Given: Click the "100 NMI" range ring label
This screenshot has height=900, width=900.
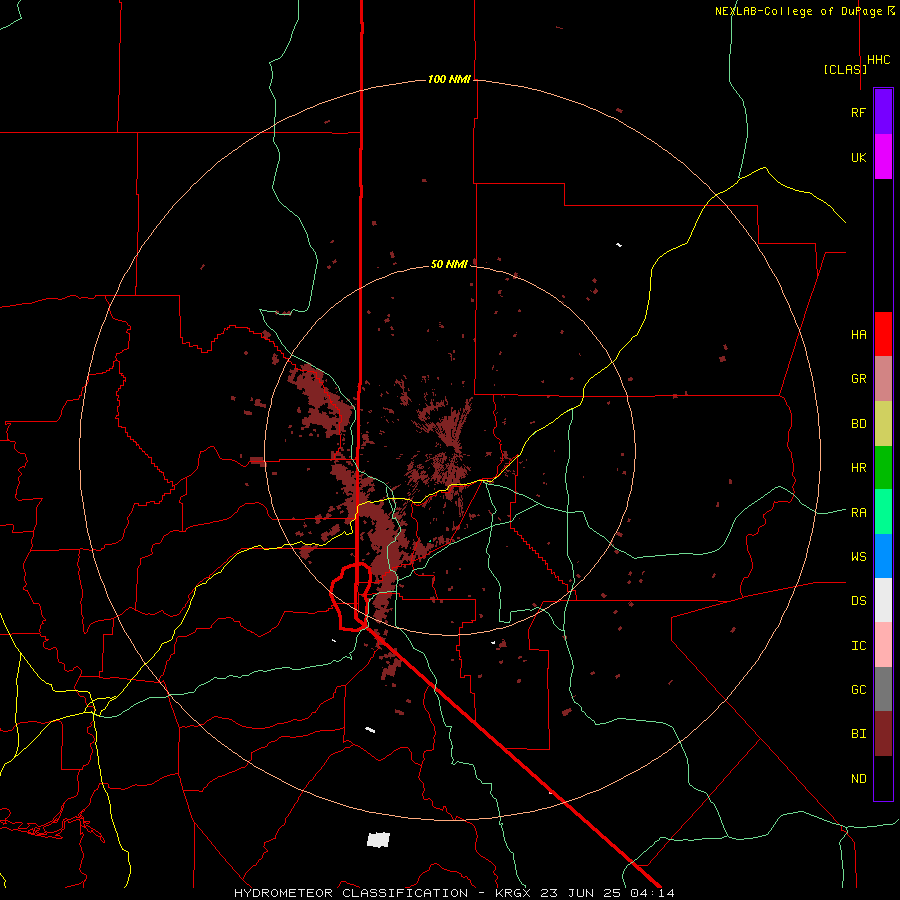Looking at the screenshot, I should click(x=449, y=79).
